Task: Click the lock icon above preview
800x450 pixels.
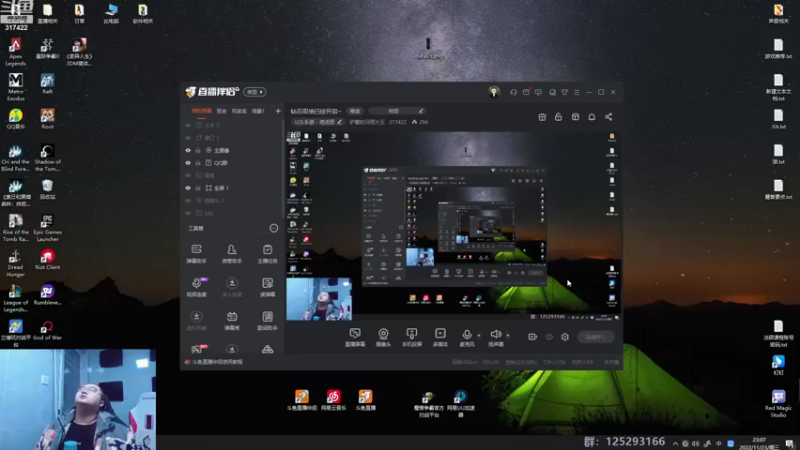Action: 558,117
